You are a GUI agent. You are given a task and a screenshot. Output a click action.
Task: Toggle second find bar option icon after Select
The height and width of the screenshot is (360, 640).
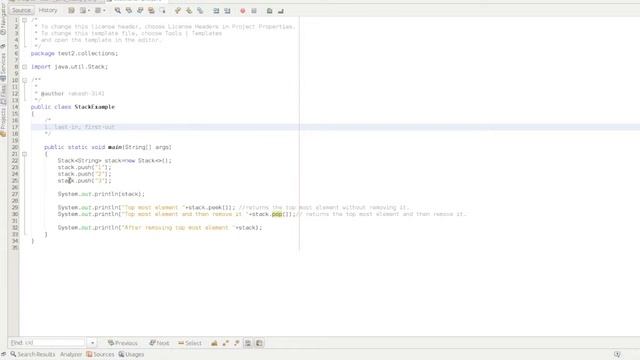(x=225, y=343)
